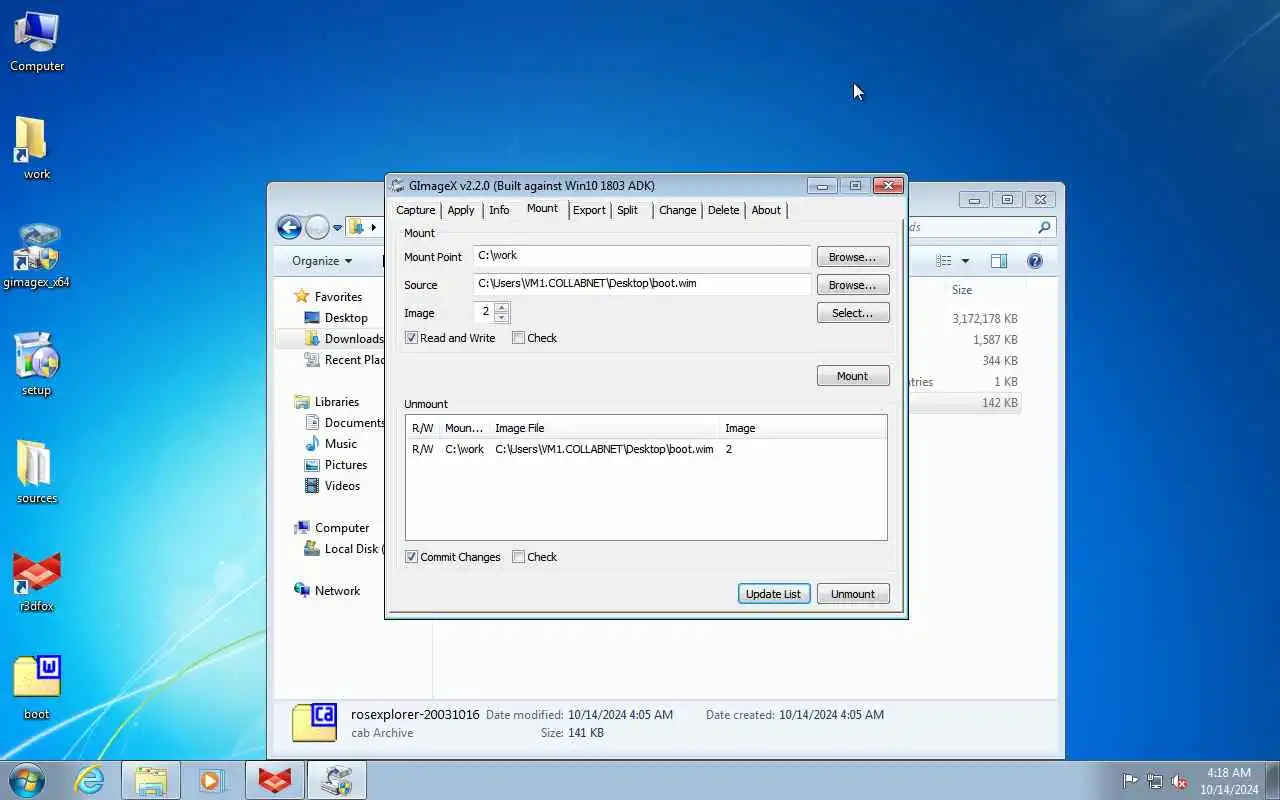Switch to the Apply tab
Viewport: 1280px width, 800px height.
tap(461, 210)
